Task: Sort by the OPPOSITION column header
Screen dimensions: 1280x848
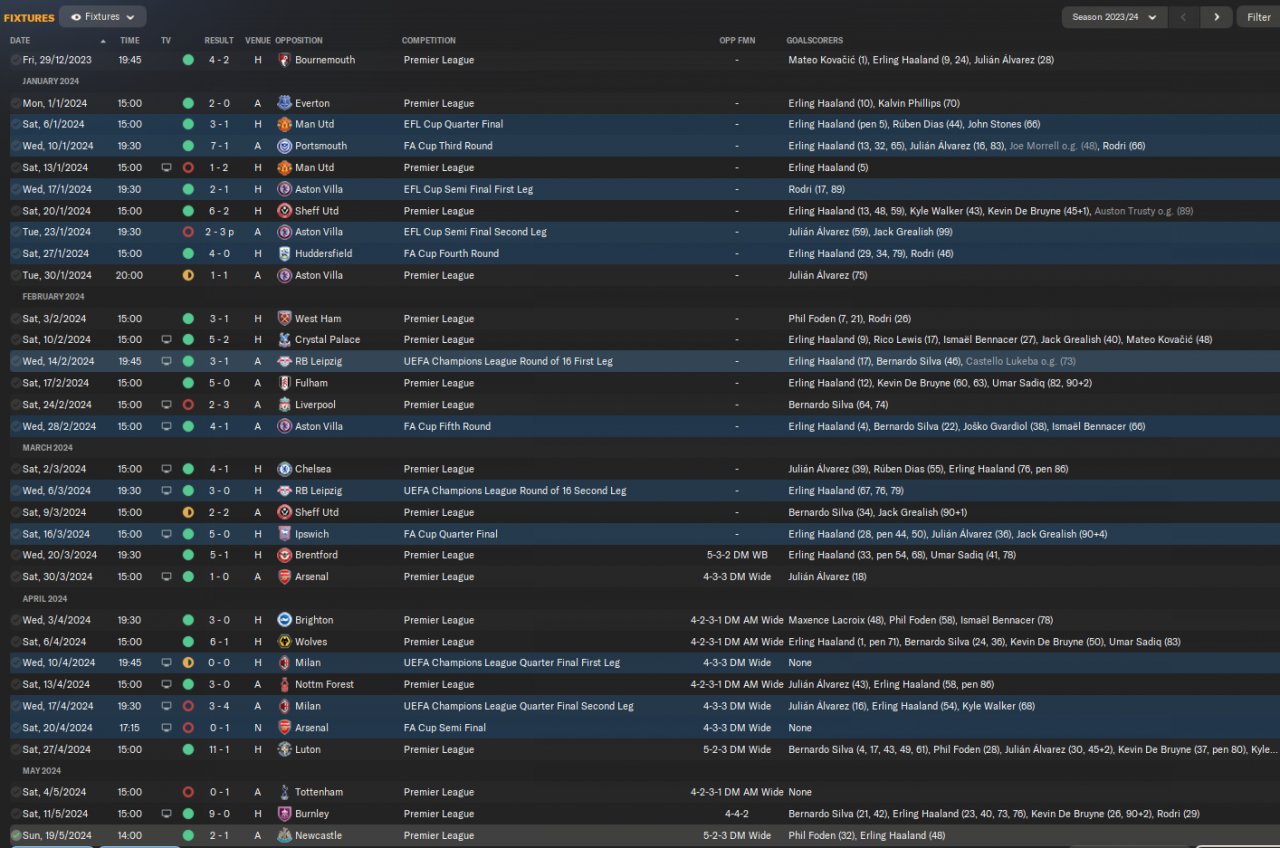Action: tap(299, 41)
